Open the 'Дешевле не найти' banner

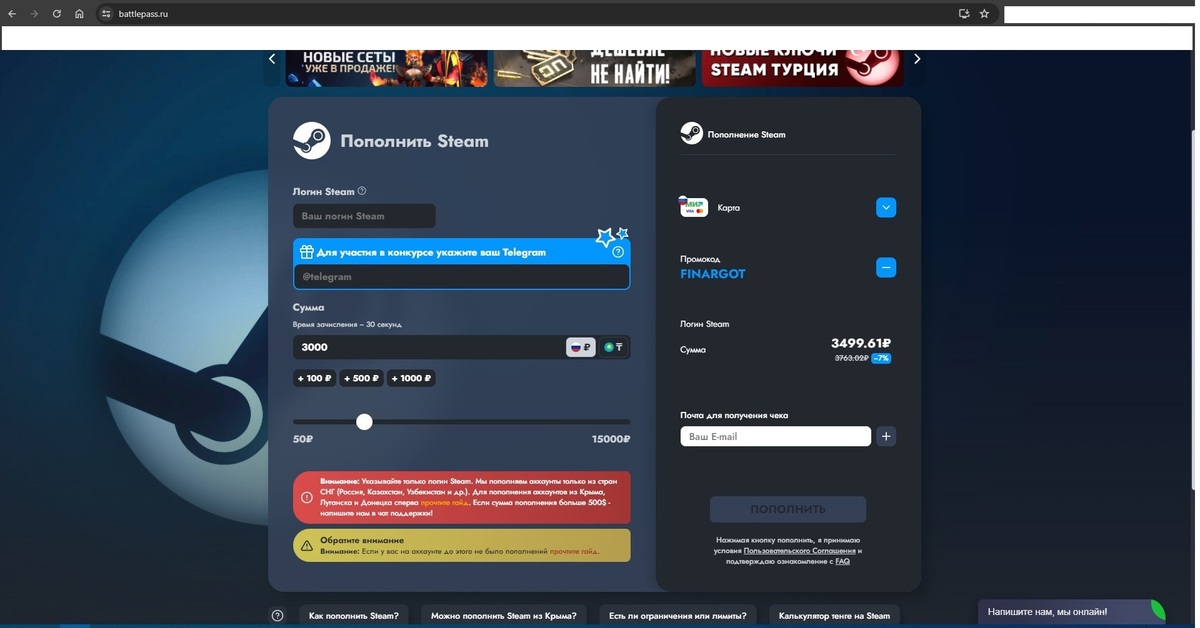[x=594, y=68]
